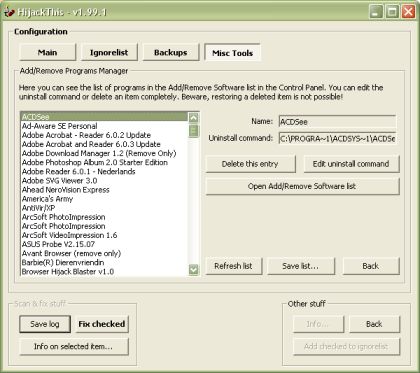Select America's Army in the list

(x=104, y=199)
